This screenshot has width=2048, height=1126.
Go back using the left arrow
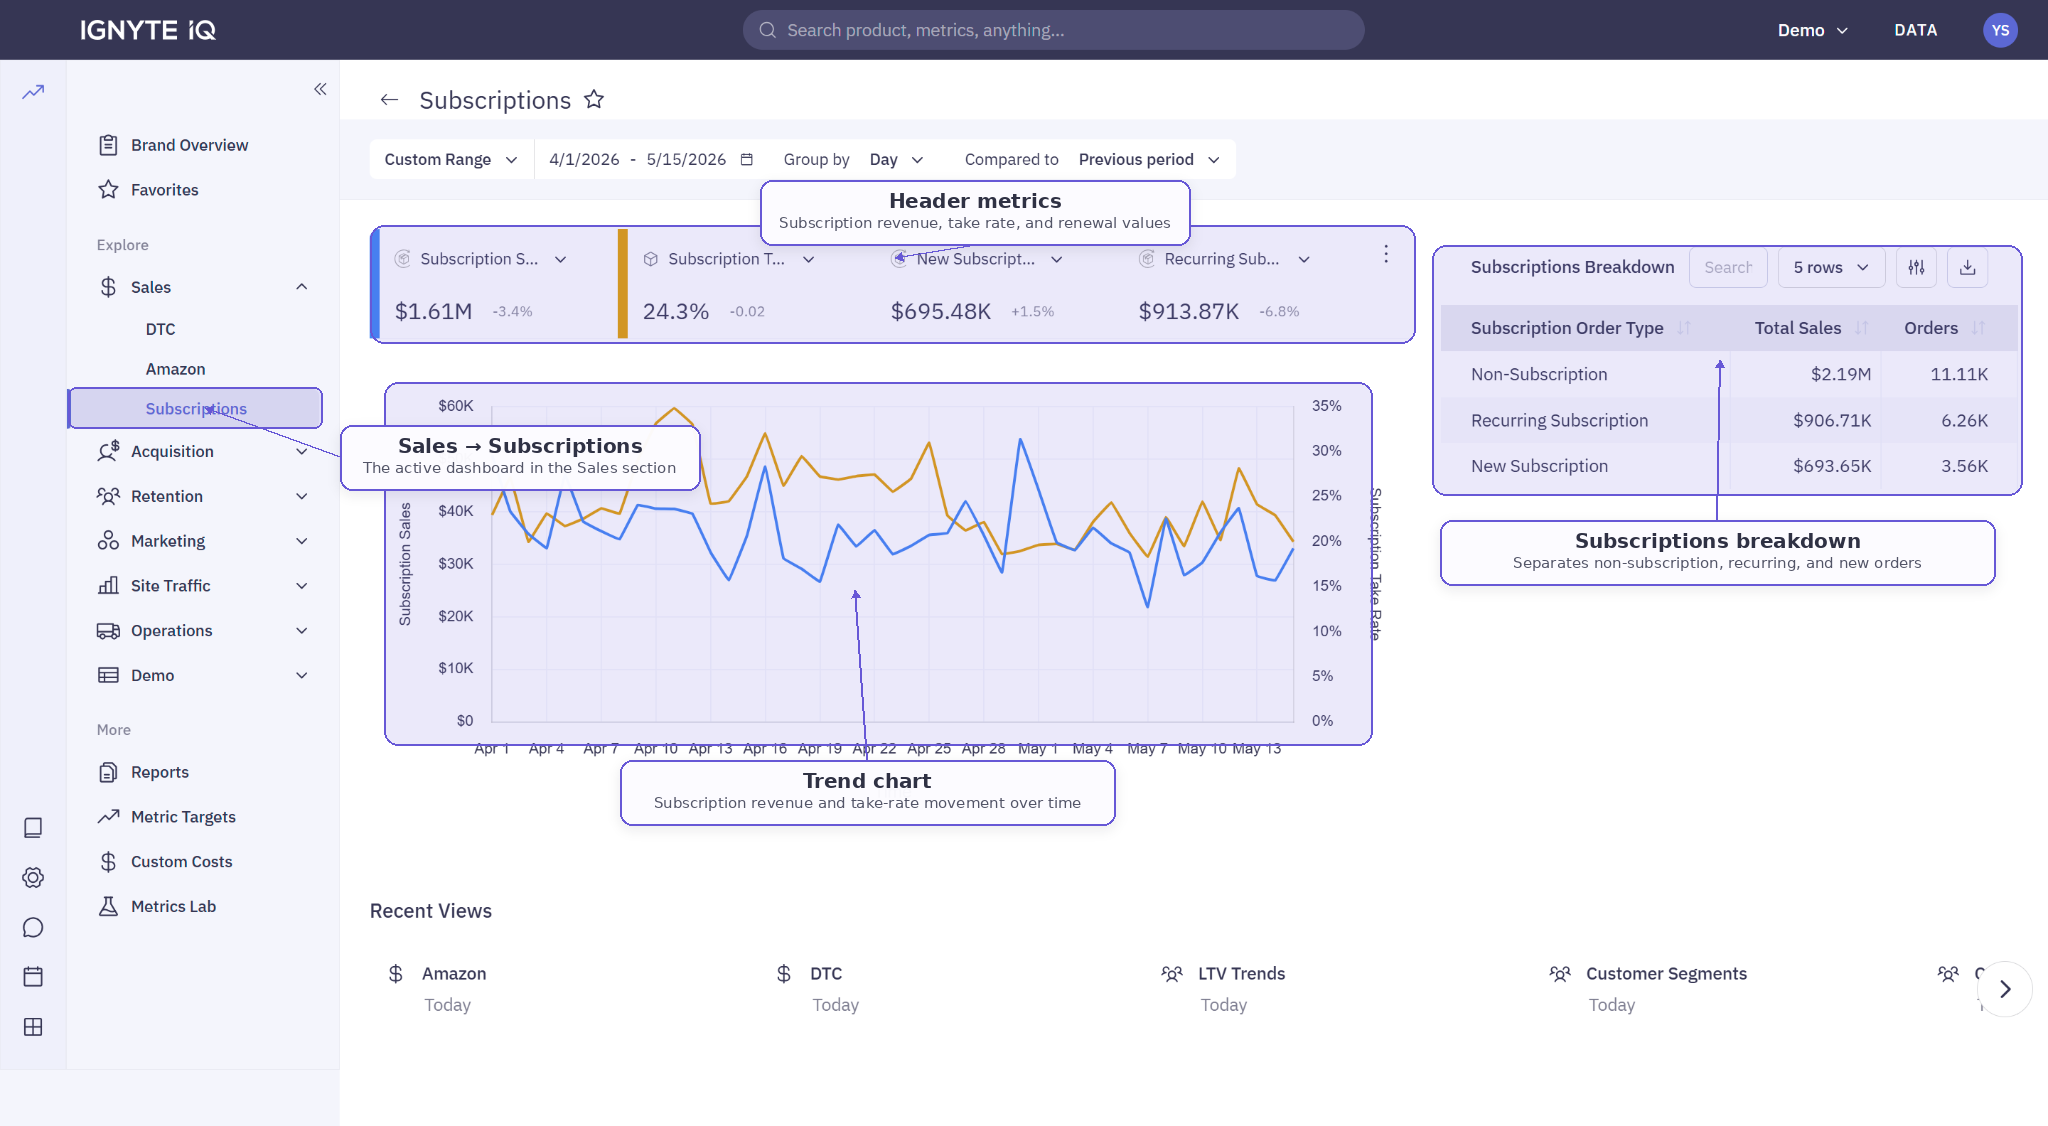point(390,100)
